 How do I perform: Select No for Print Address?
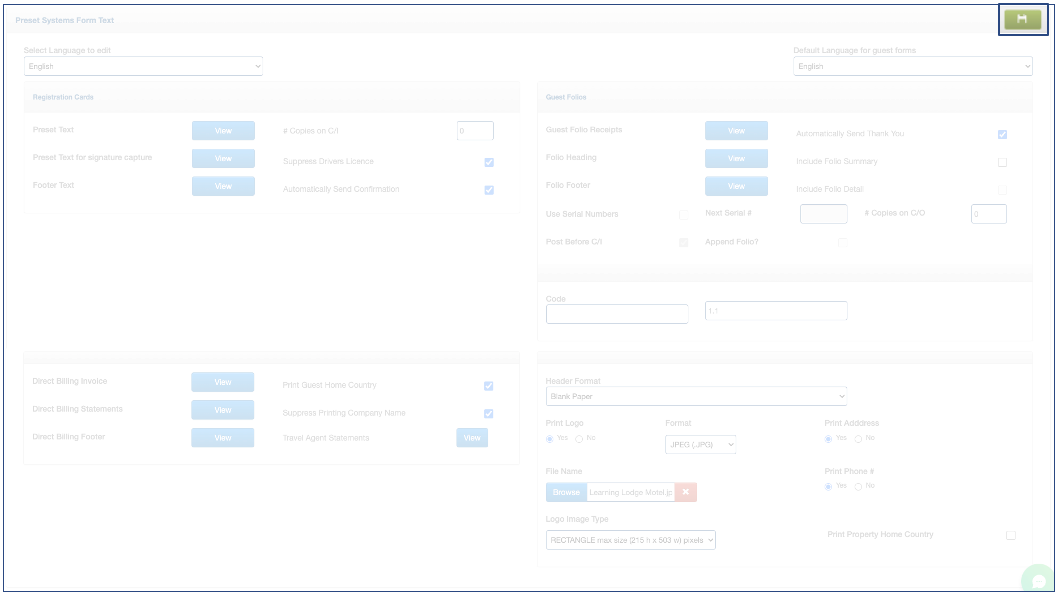(x=858, y=439)
